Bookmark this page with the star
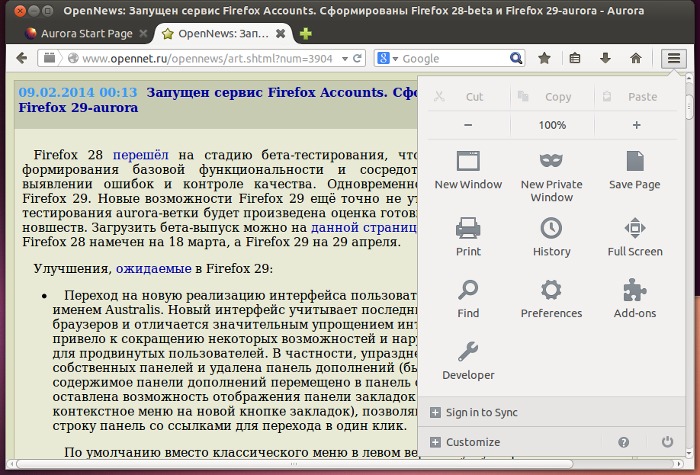Image resolution: width=700 pixels, height=475 pixels. click(x=544, y=58)
